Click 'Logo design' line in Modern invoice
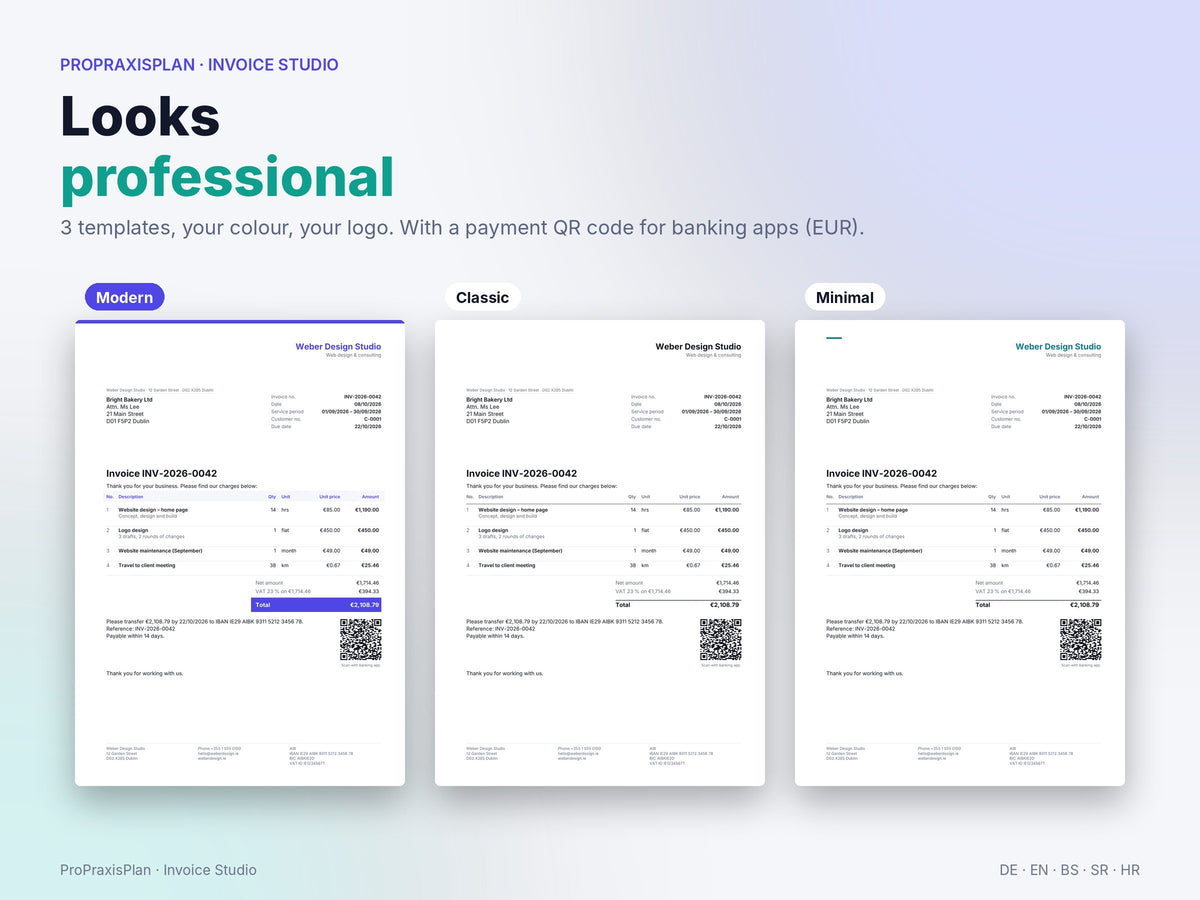Screen dimensions: 1200x900 click(133, 530)
